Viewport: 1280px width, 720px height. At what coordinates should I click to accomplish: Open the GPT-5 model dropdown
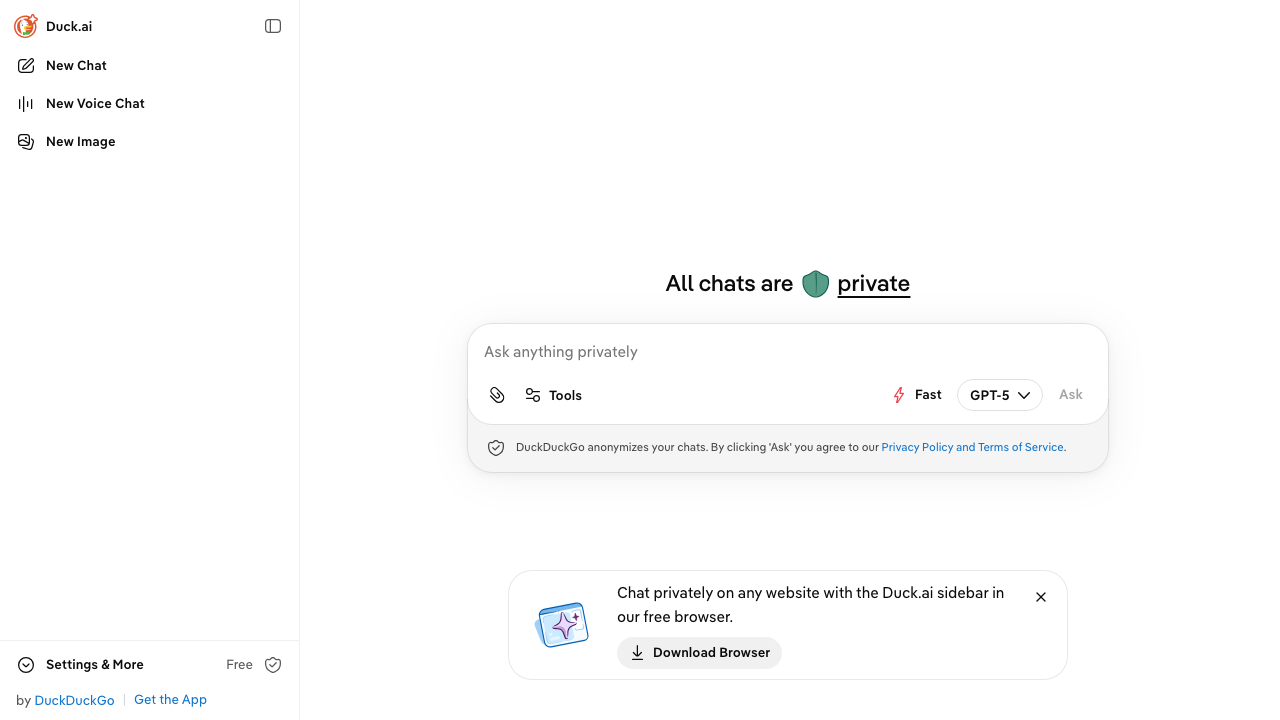[x=1000, y=395]
